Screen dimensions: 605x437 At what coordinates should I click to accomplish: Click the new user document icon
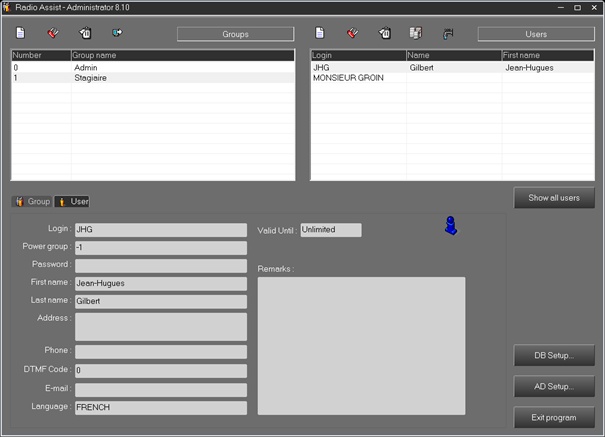click(x=320, y=33)
